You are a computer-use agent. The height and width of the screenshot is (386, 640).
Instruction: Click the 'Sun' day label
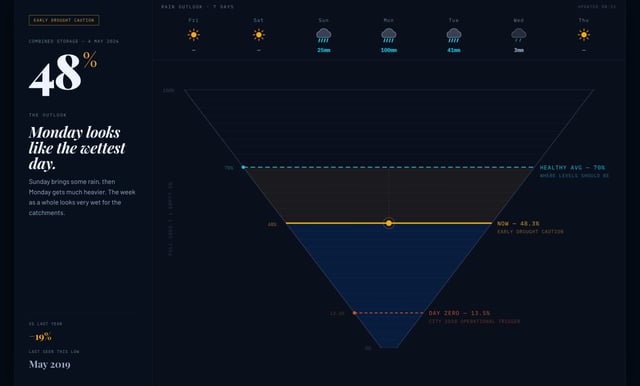coord(324,20)
